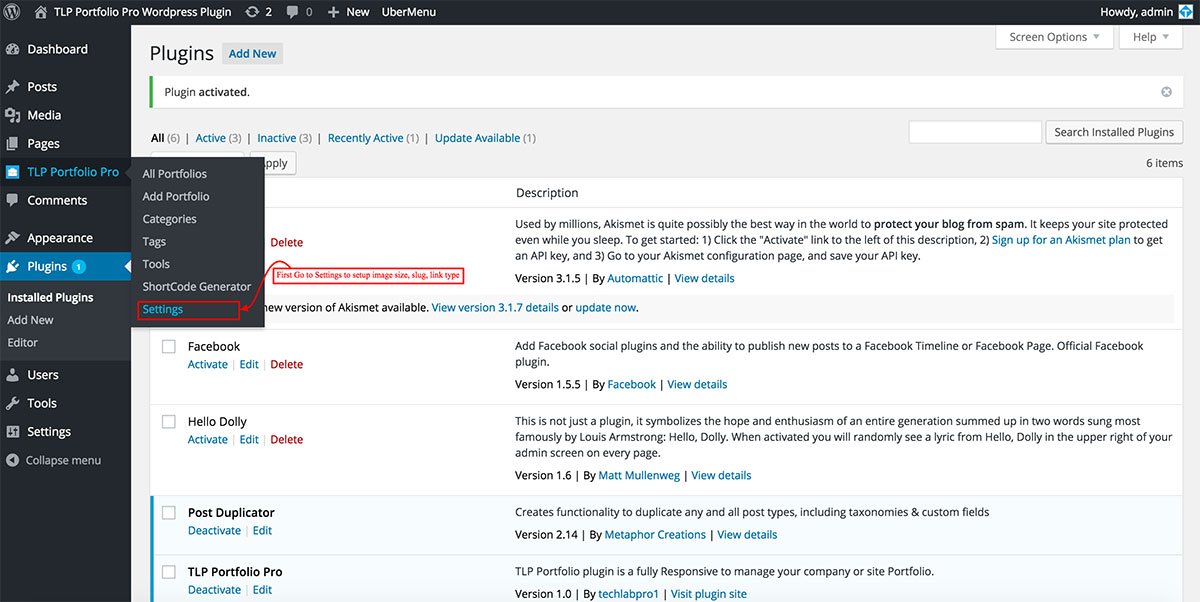Open Tags in flyout menu
1200x602 pixels.
pos(154,241)
